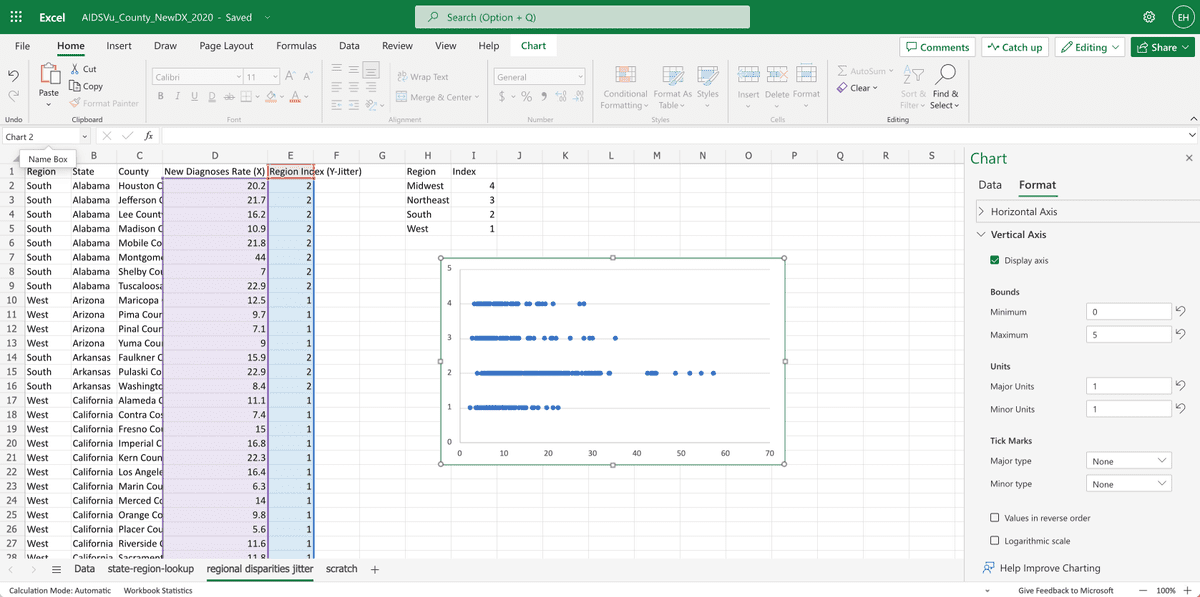Open the scratch sheet tab
Image resolution: width=1200 pixels, height=597 pixels.
click(x=341, y=568)
